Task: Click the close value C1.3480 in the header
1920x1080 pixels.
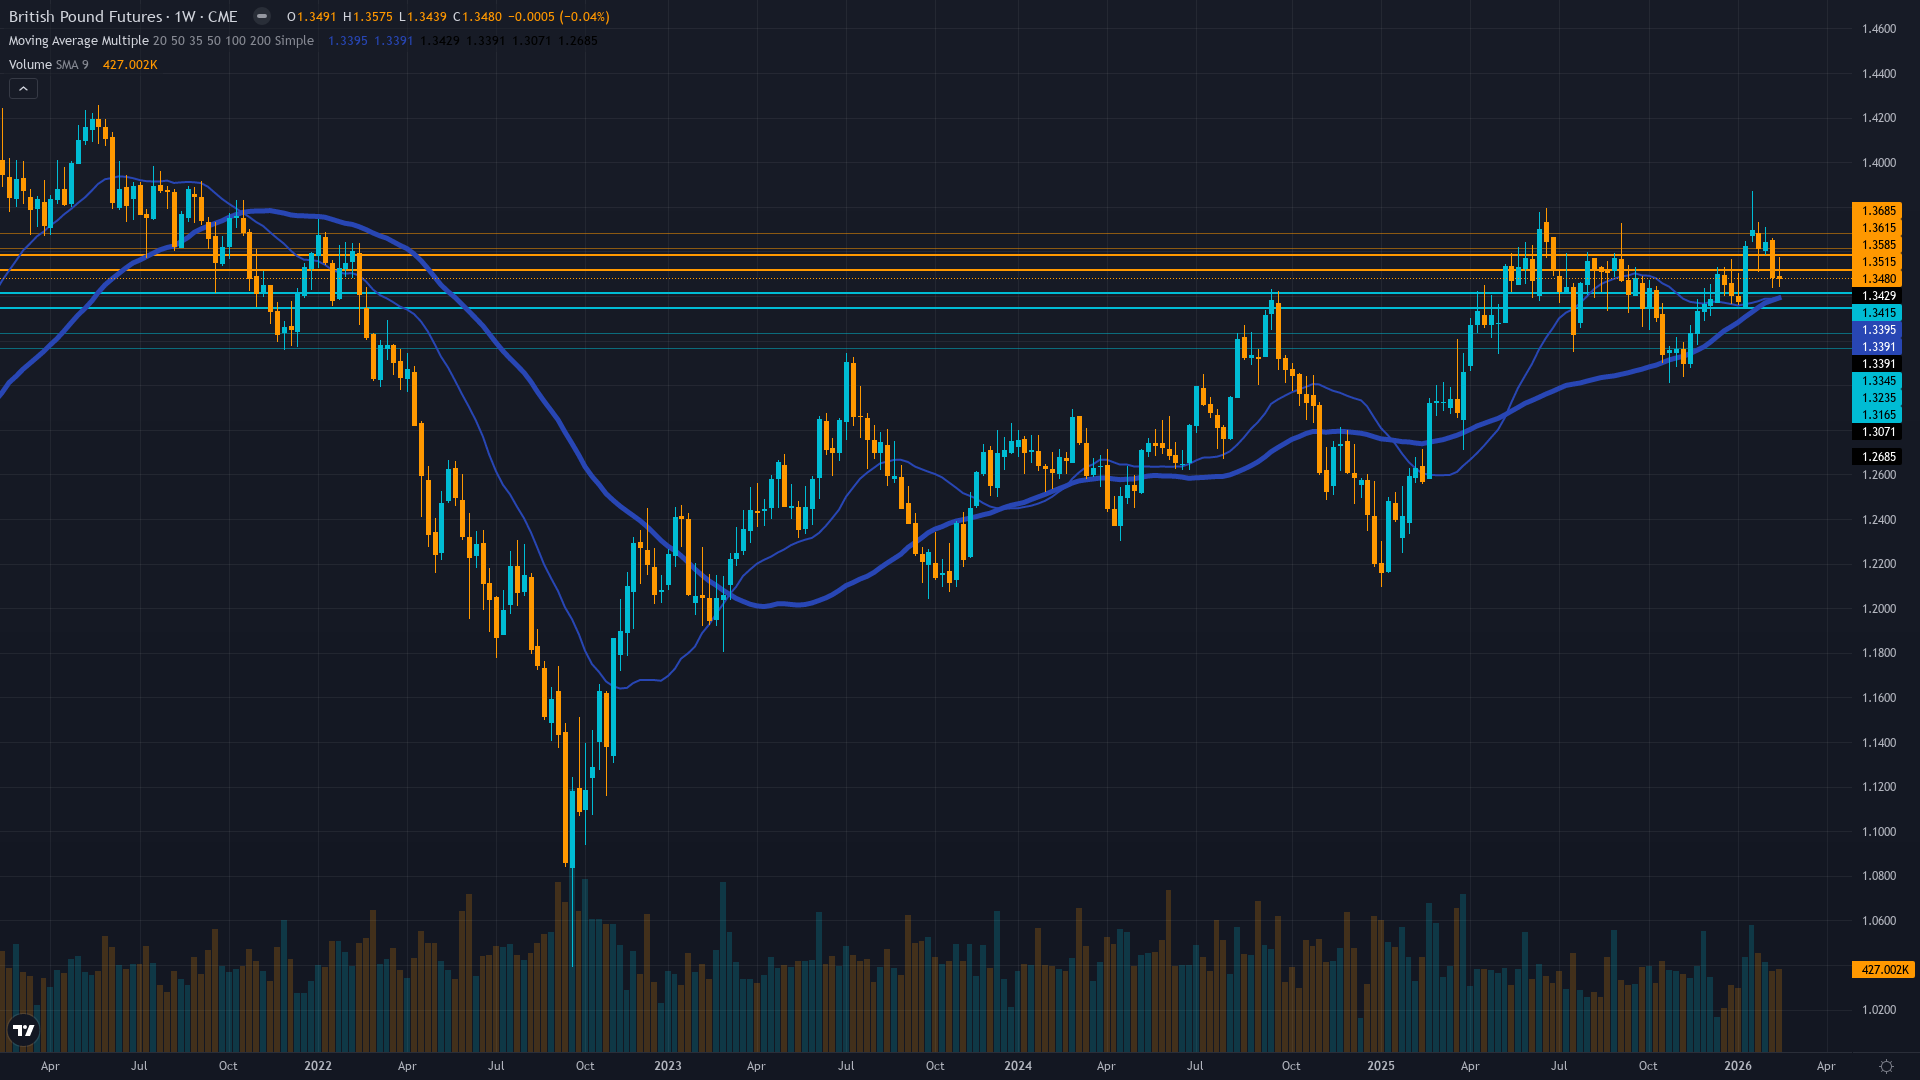Action: pos(477,17)
